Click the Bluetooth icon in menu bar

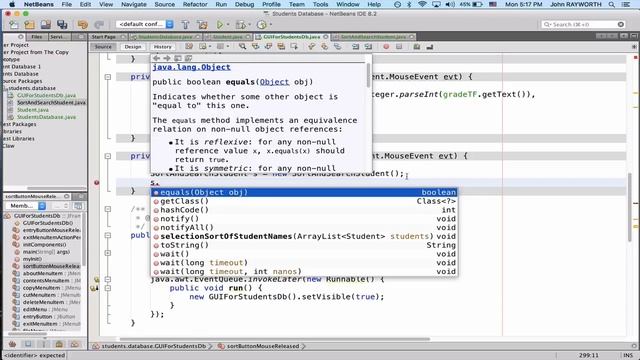point(409,4)
